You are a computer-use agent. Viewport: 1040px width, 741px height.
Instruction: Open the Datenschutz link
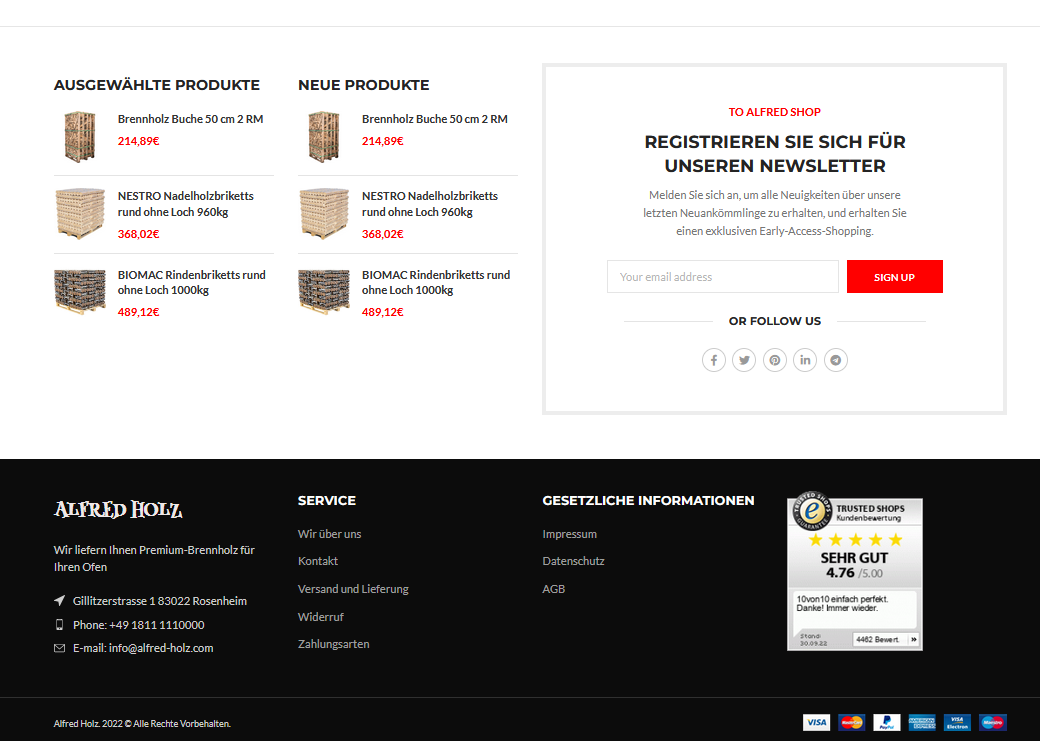(573, 561)
